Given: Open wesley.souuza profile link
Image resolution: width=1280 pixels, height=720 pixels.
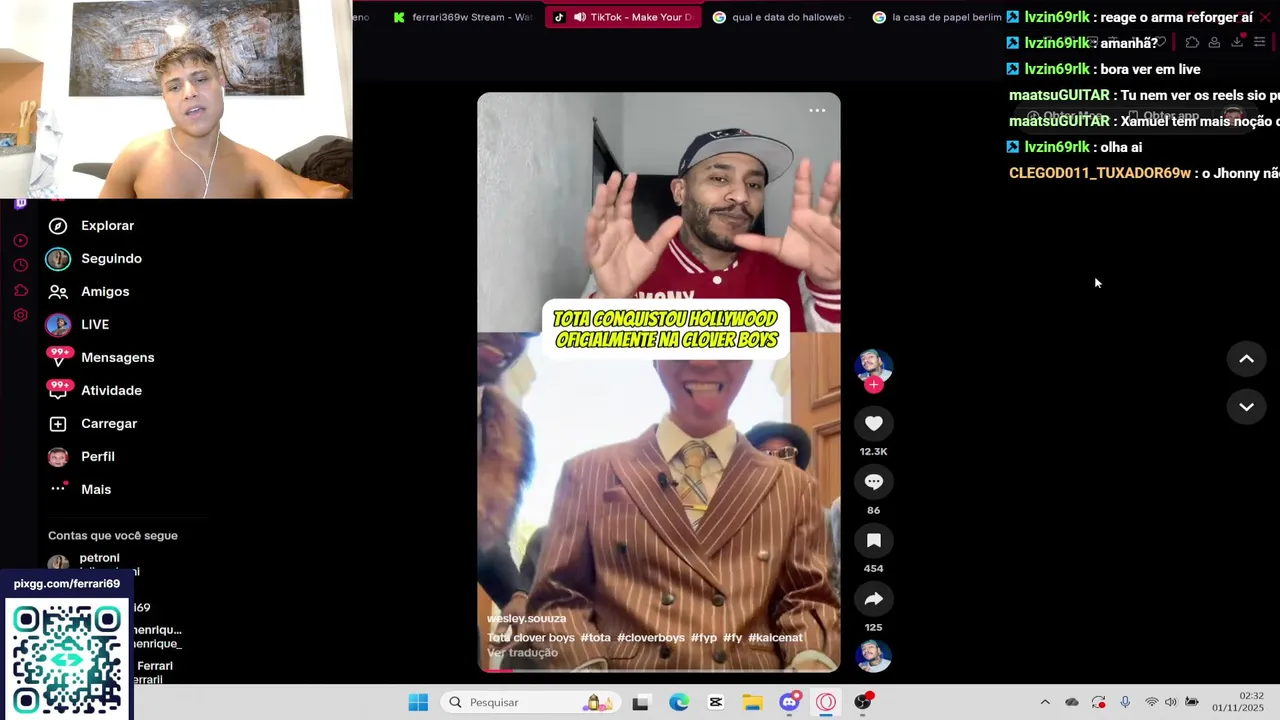Looking at the screenshot, I should coord(526,619).
